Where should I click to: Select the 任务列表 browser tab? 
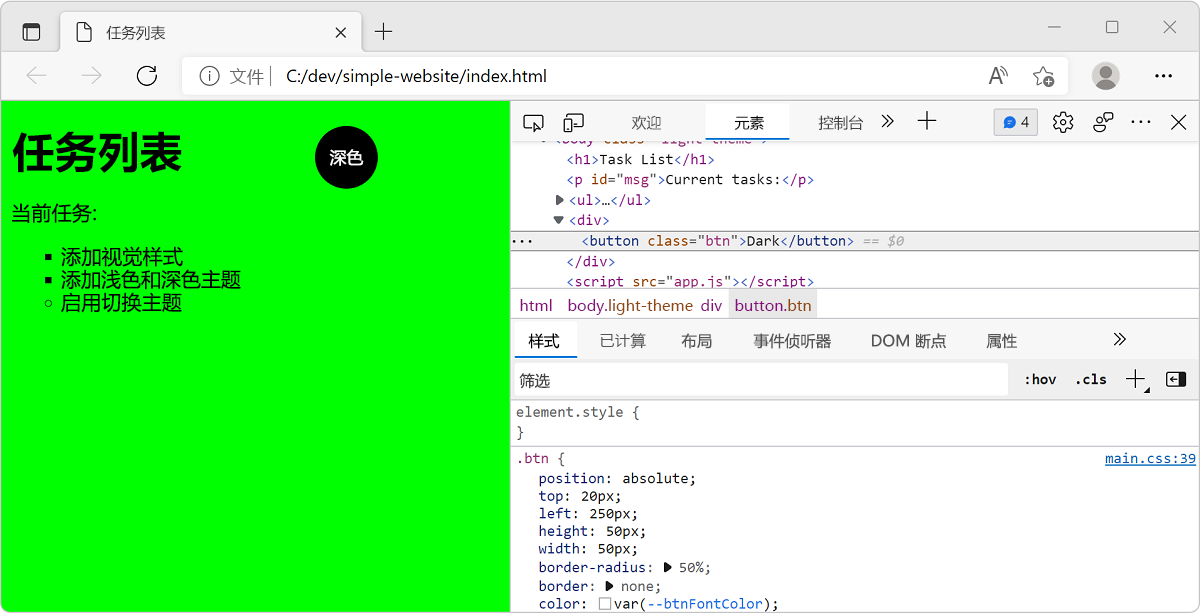(211, 32)
